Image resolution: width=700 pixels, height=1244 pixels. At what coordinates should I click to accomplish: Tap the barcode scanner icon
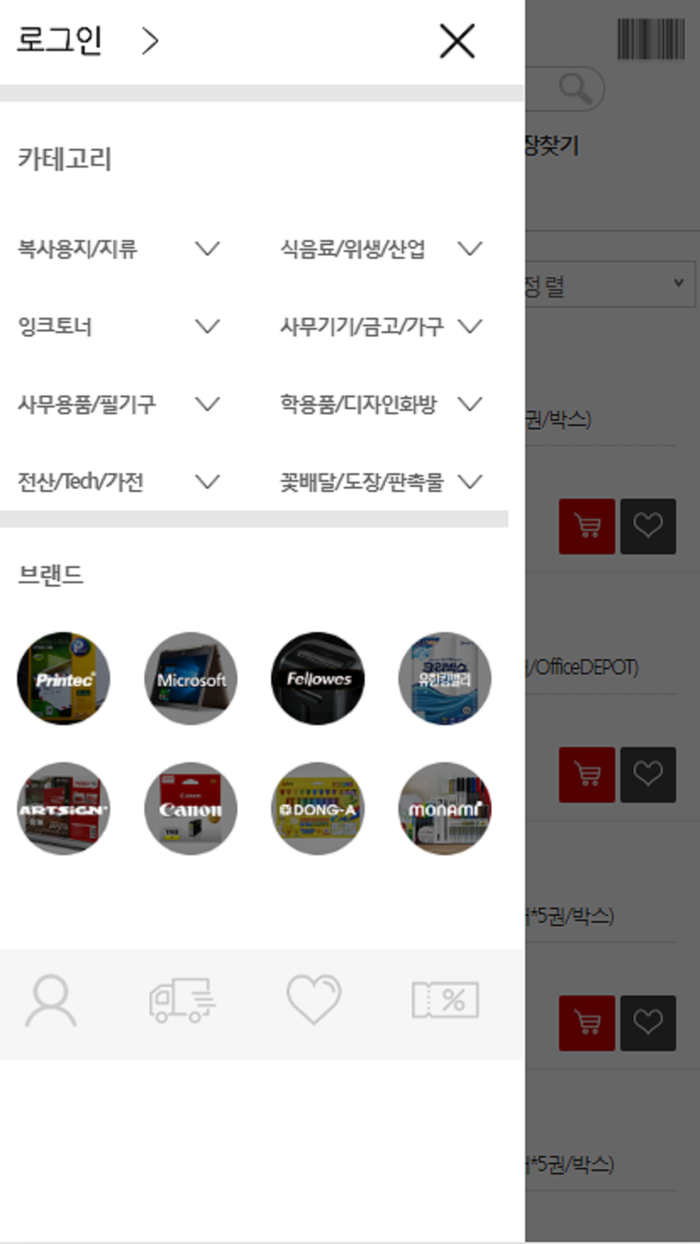click(x=651, y=39)
